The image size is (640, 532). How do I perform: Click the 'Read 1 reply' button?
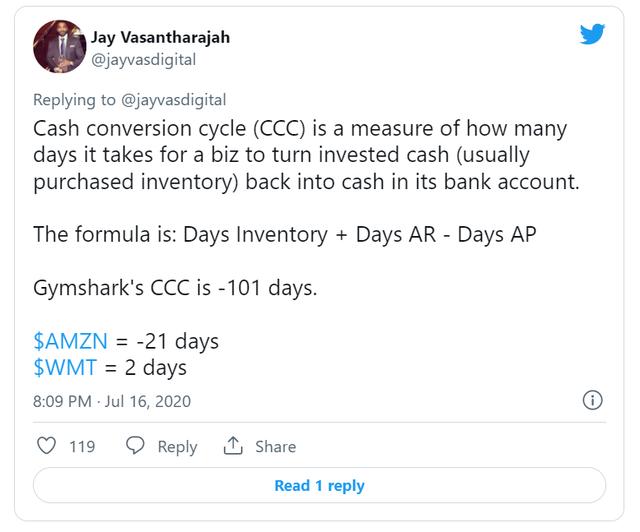[319, 486]
